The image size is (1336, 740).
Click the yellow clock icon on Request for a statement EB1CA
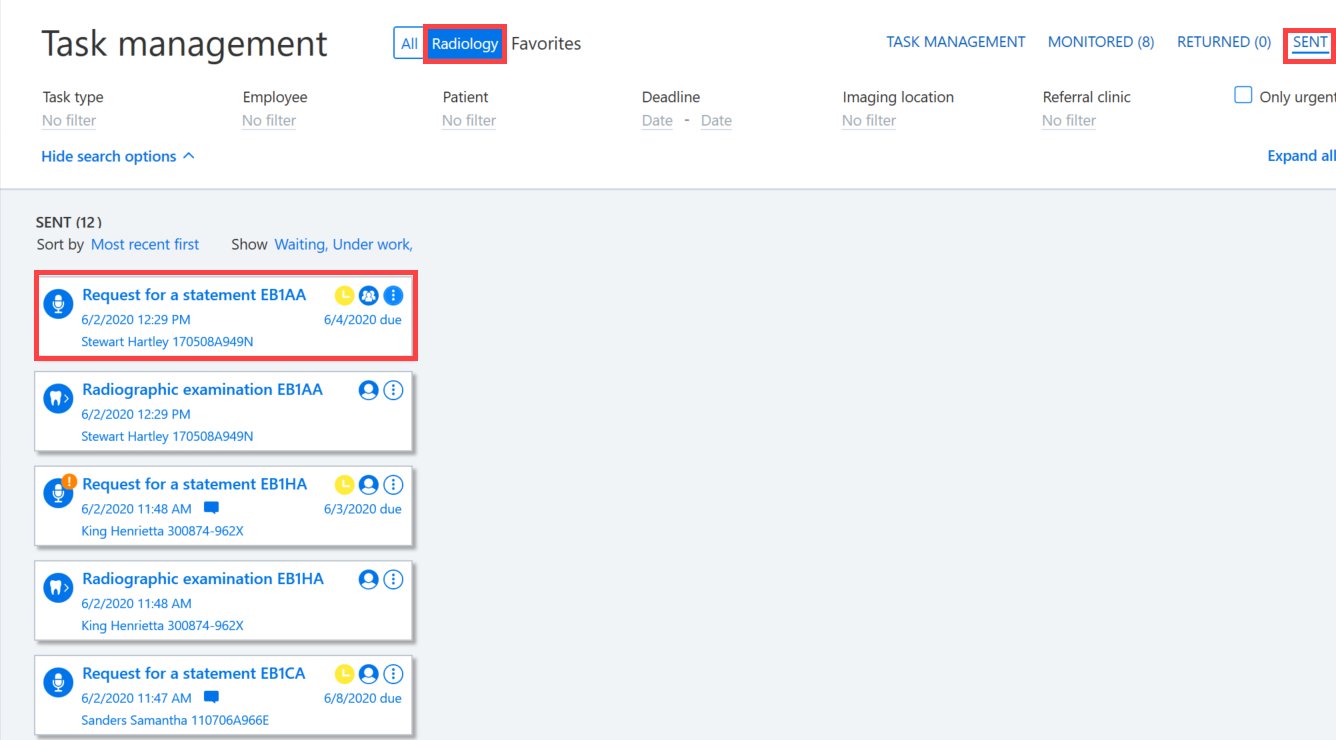(344, 674)
